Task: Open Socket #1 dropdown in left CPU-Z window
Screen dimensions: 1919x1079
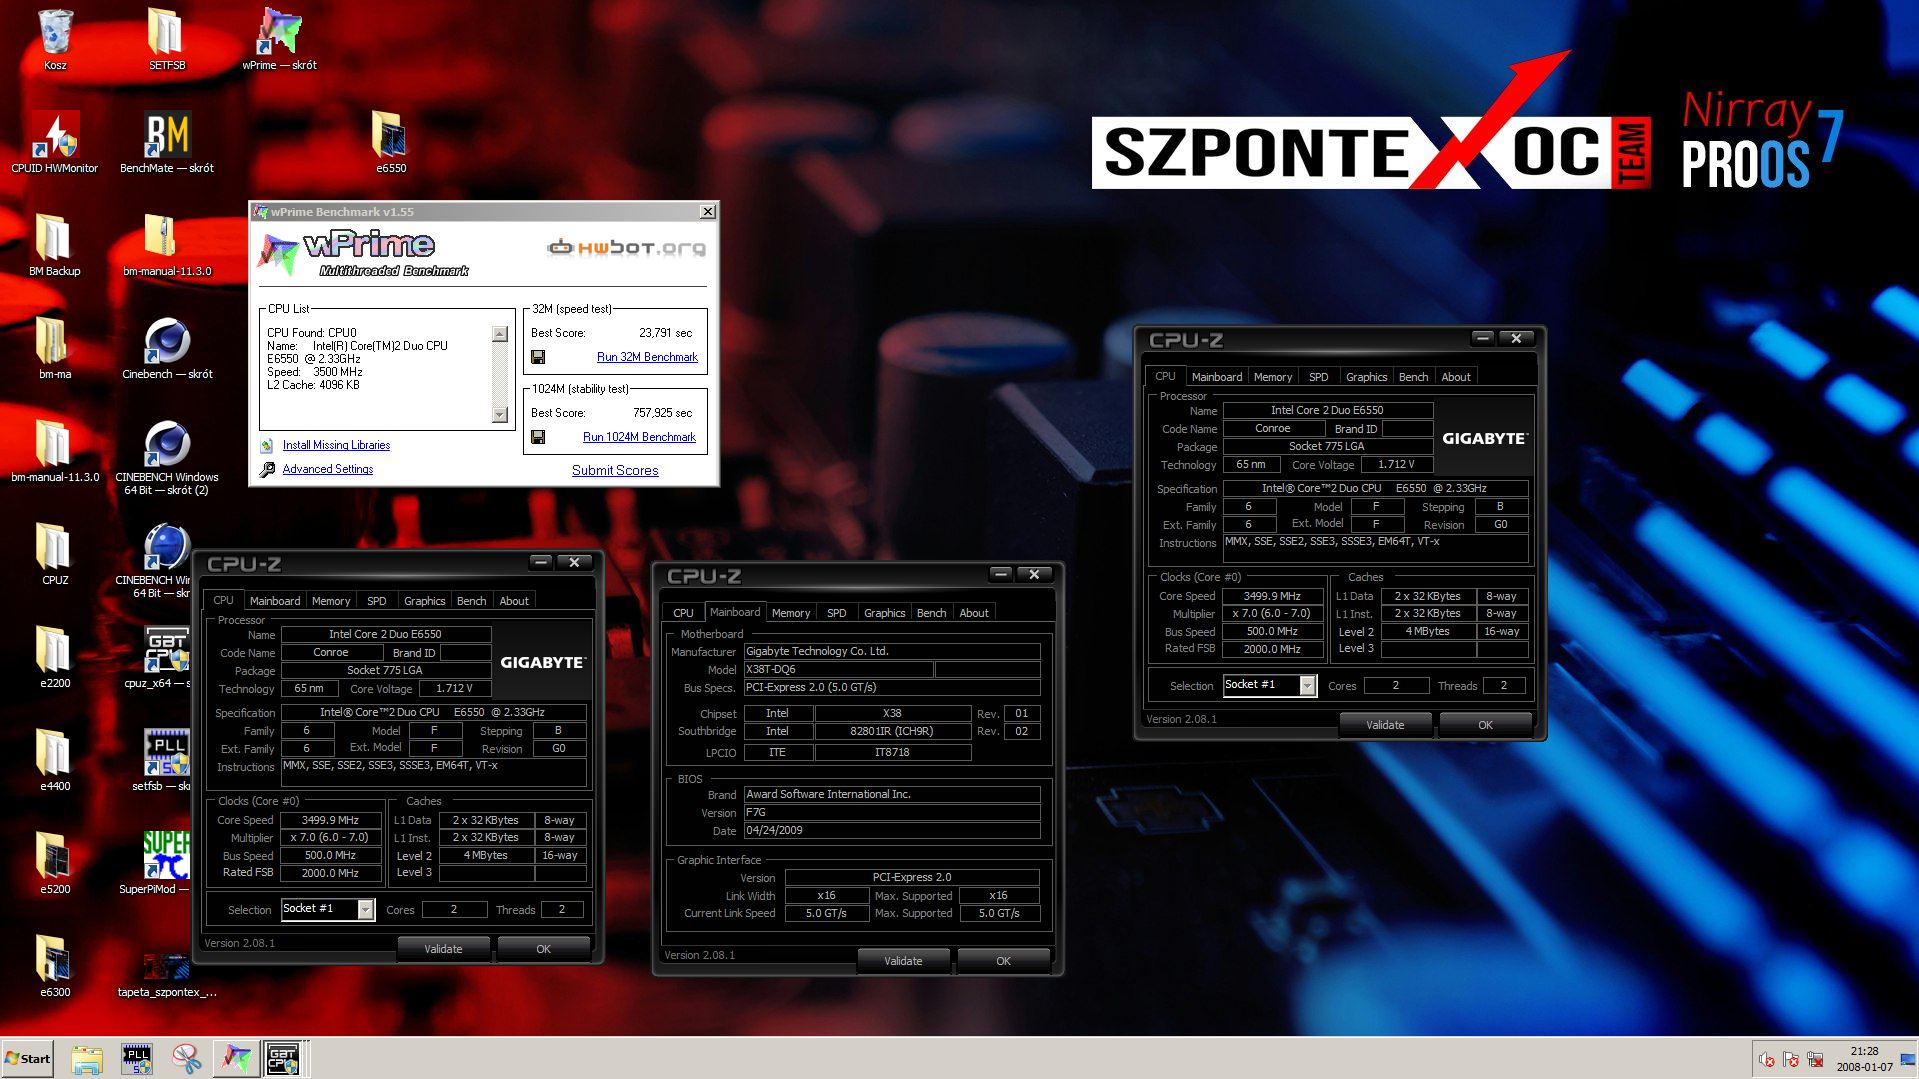Action: tap(366, 909)
